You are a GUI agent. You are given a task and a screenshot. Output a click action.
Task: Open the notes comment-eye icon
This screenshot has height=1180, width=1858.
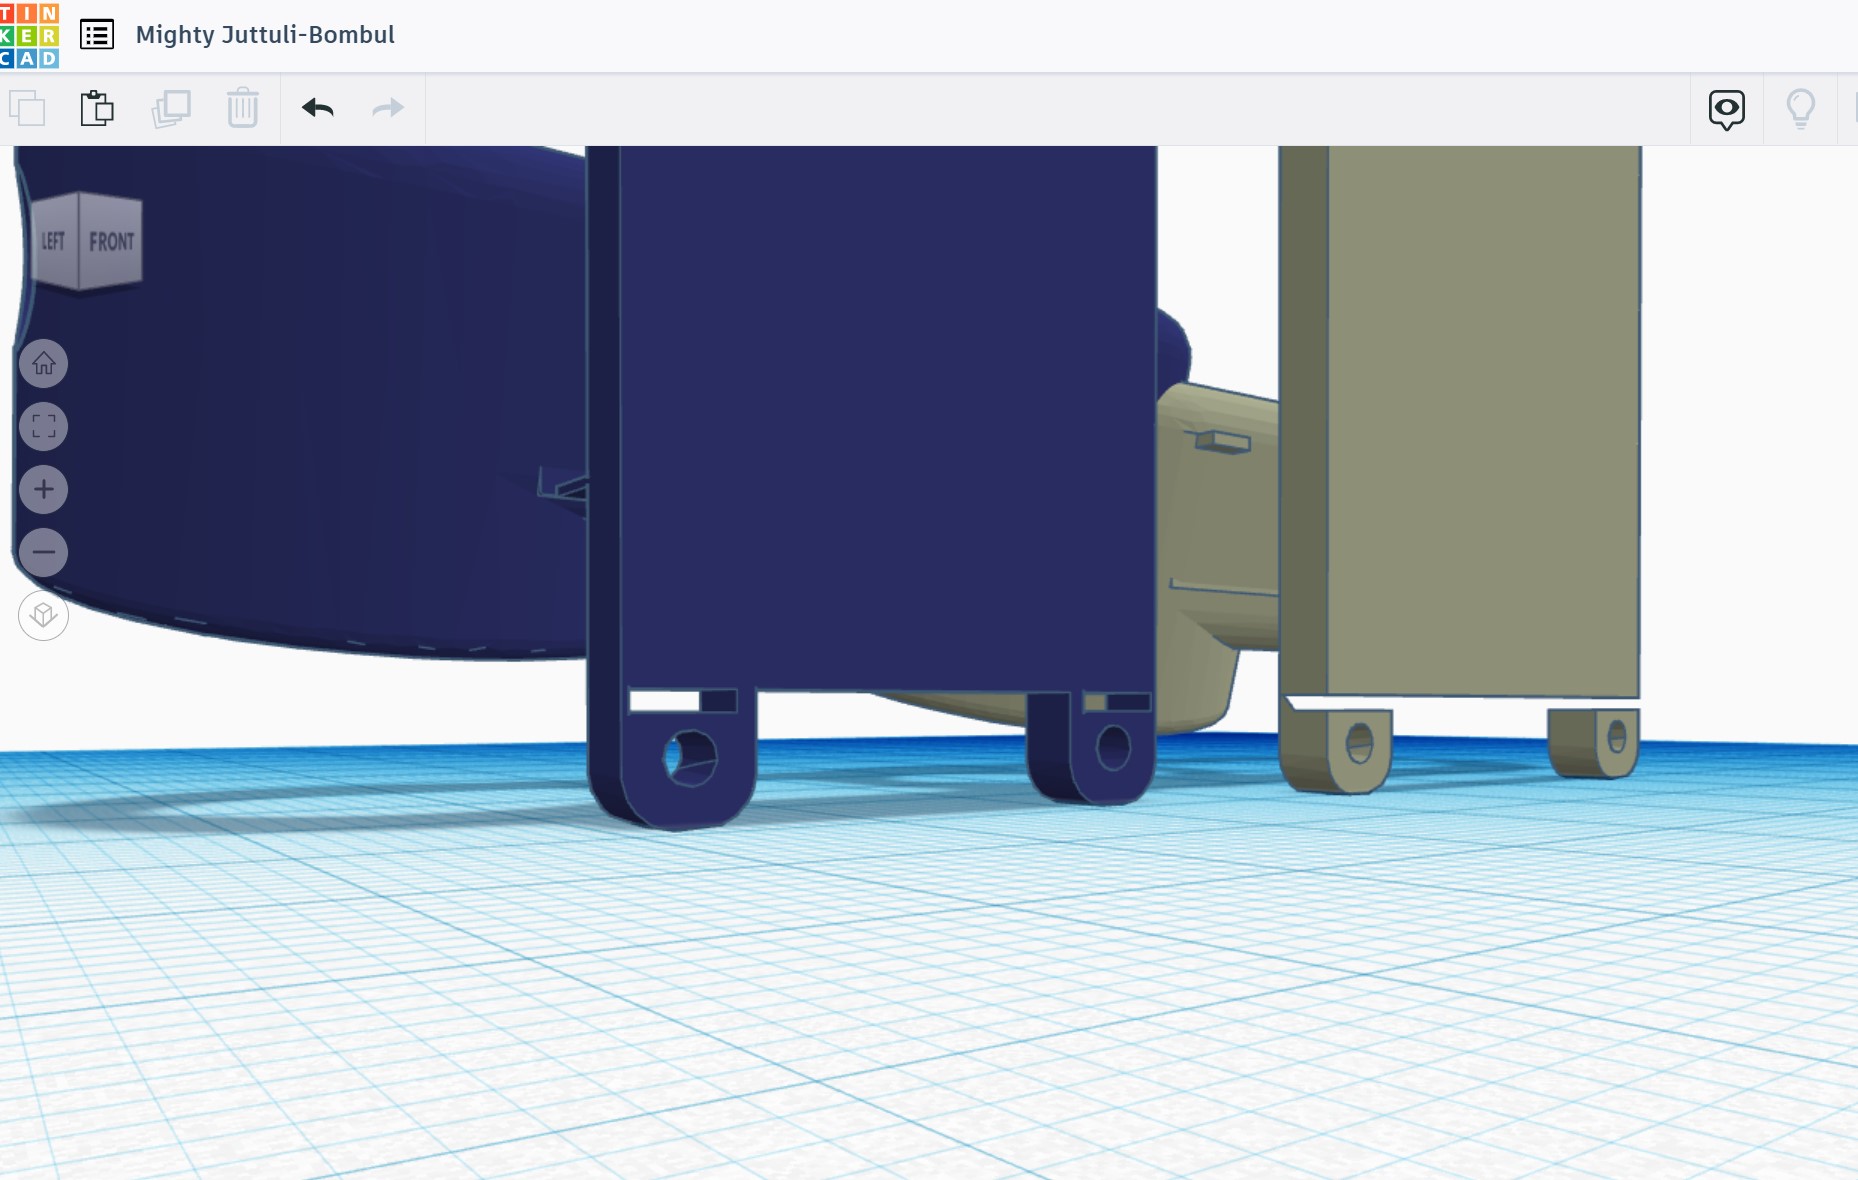pos(1727,109)
